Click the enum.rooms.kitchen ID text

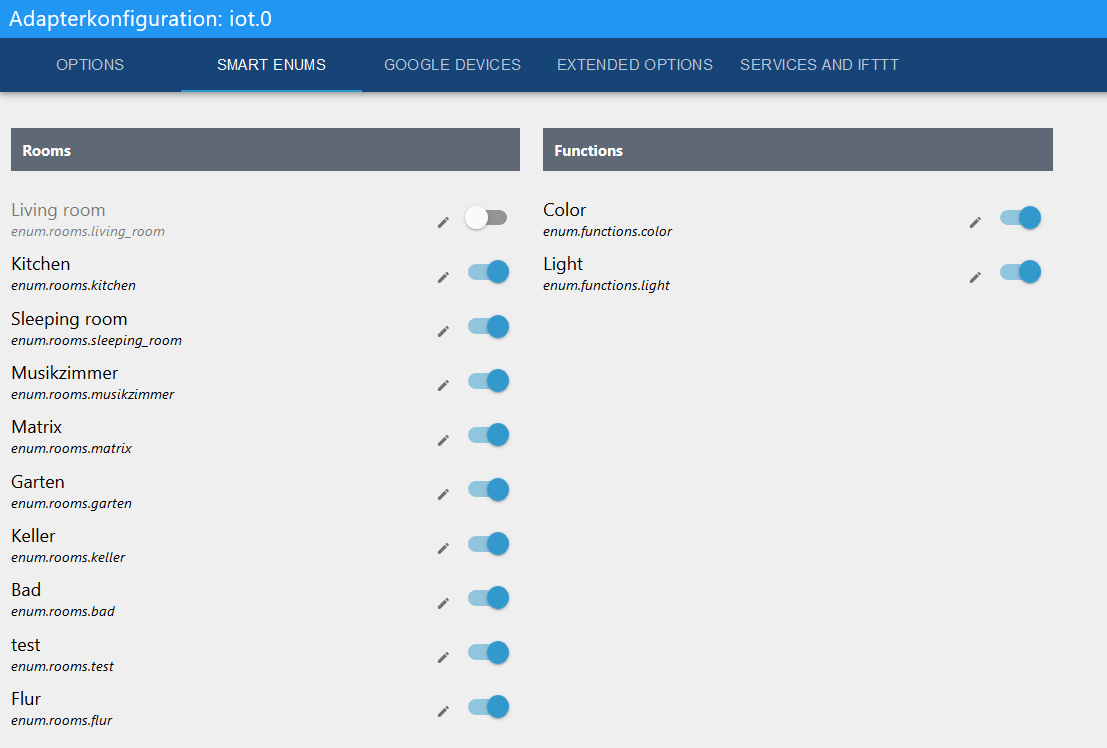point(73,286)
